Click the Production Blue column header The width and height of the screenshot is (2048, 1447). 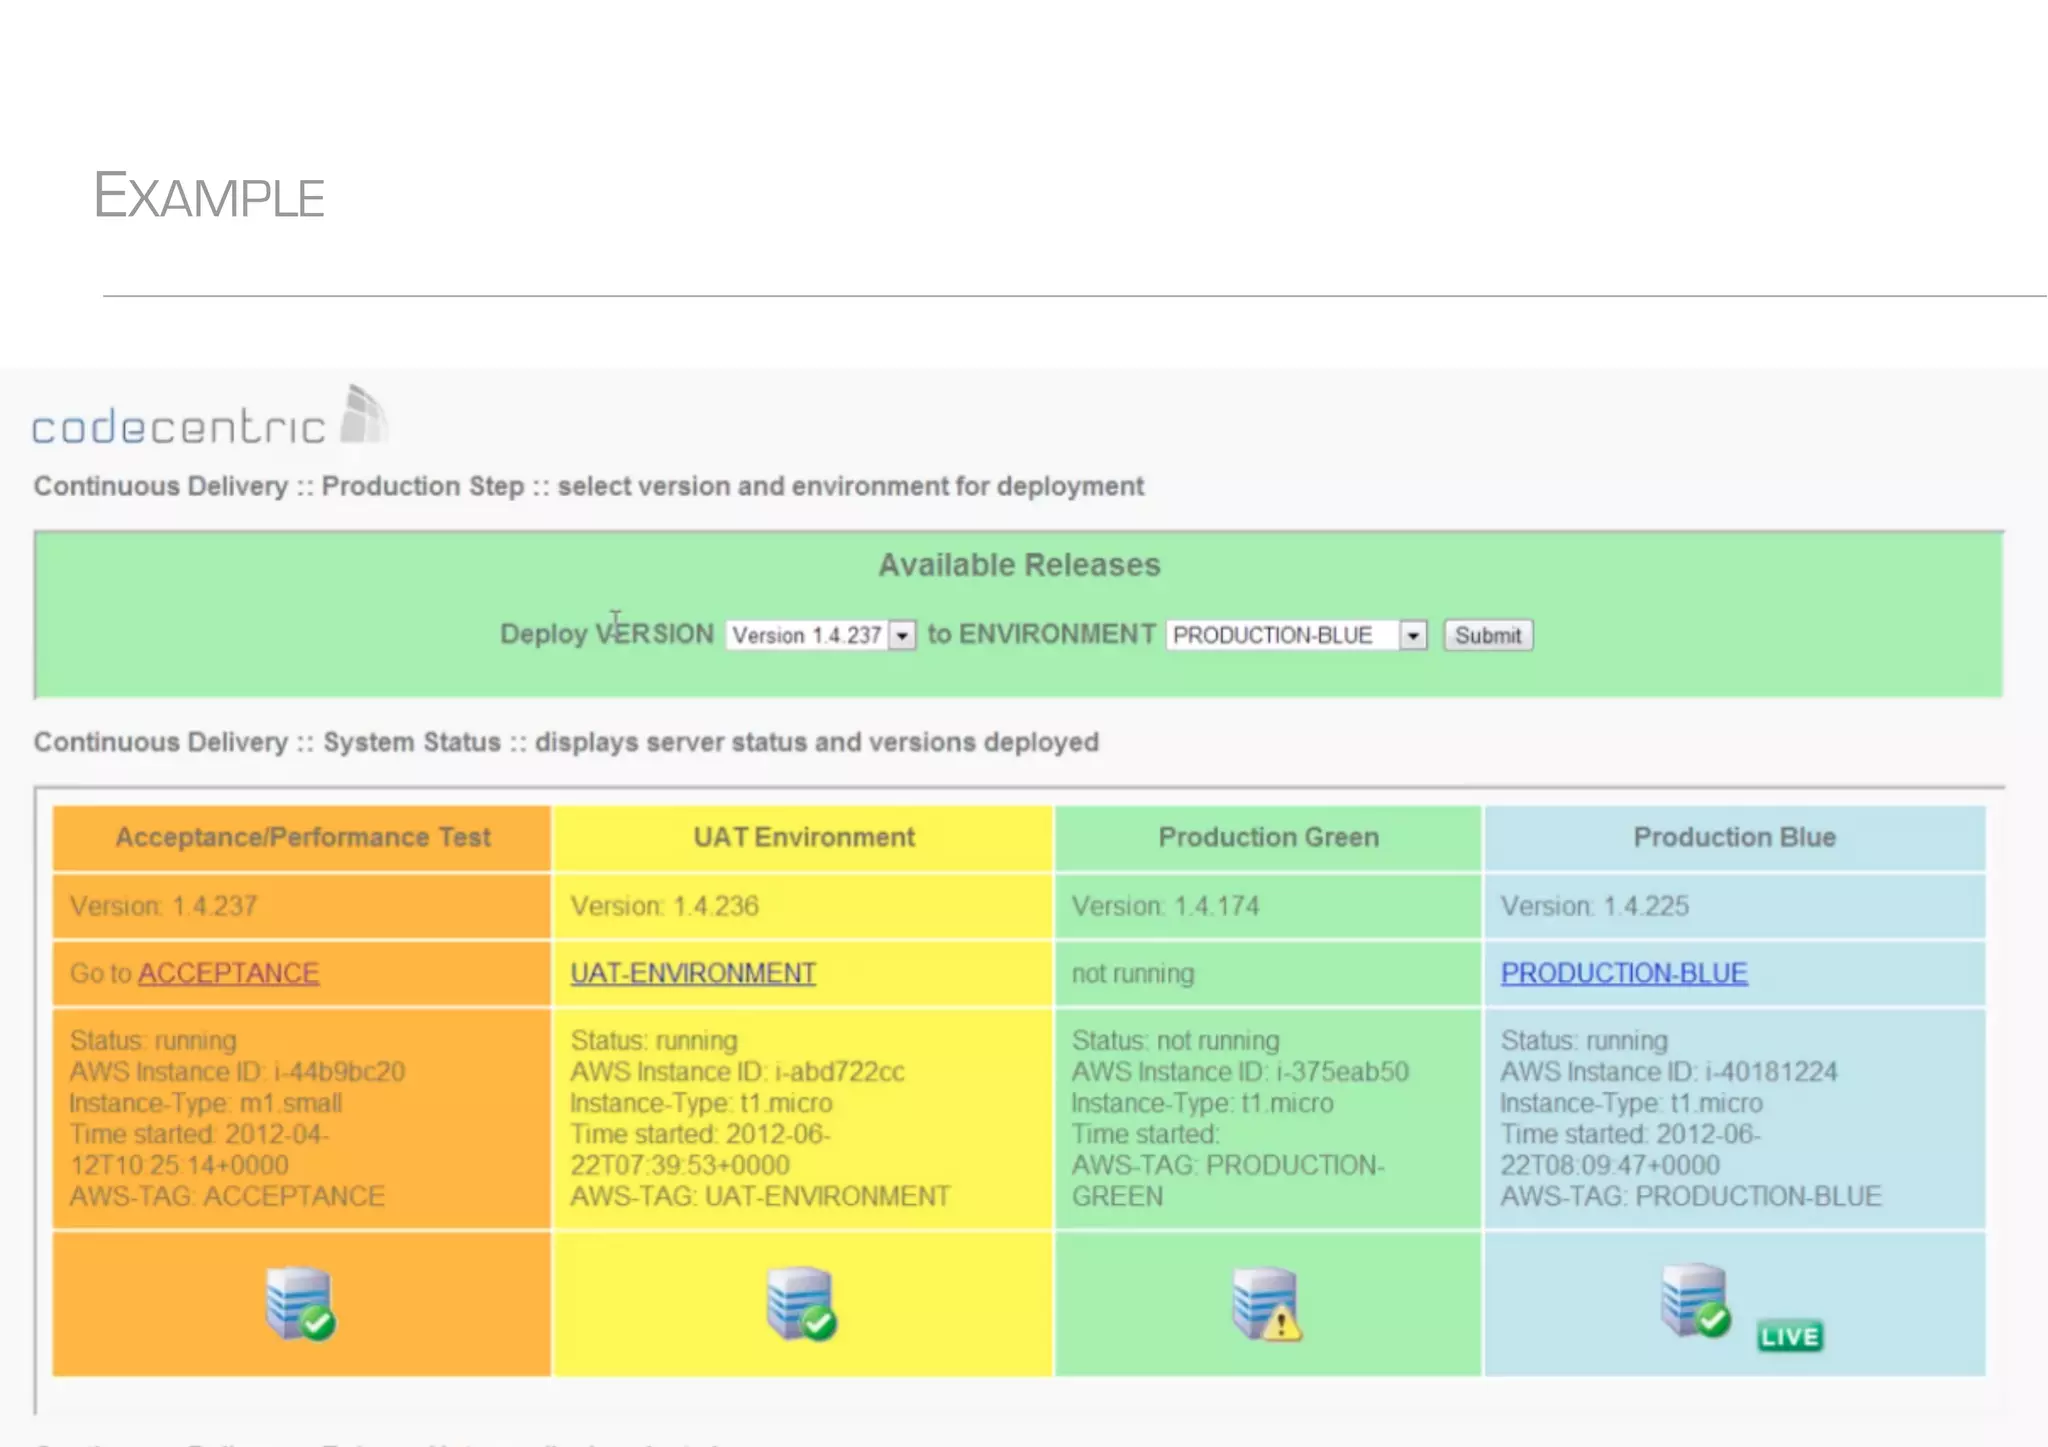pyautogui.click(x=1735, y=837)
